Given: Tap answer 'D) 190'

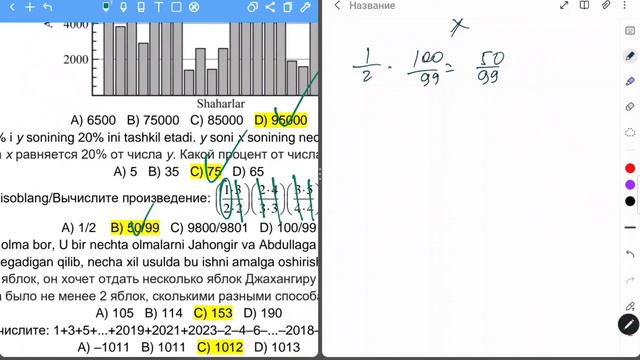Looking at the screenshot, I should pos(263,313).
